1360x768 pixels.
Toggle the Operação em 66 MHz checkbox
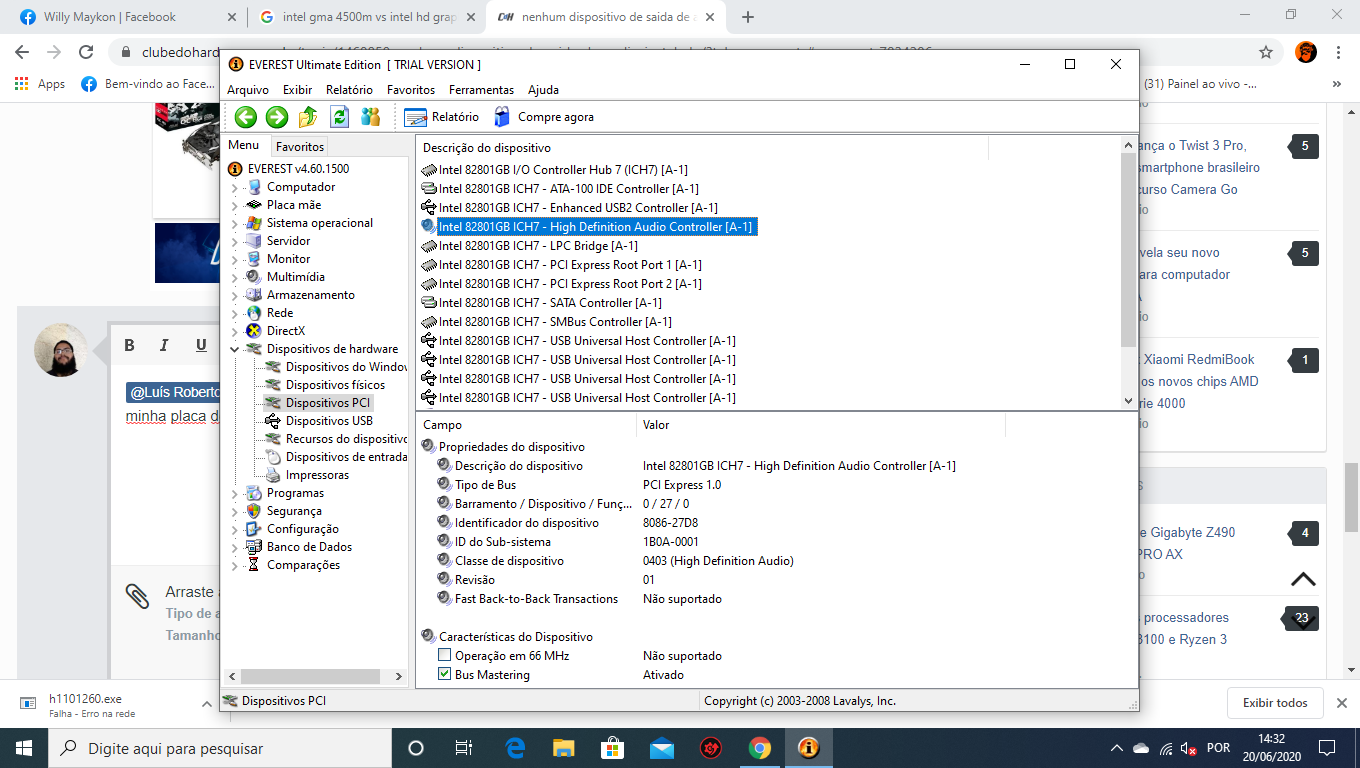[445, 656]
